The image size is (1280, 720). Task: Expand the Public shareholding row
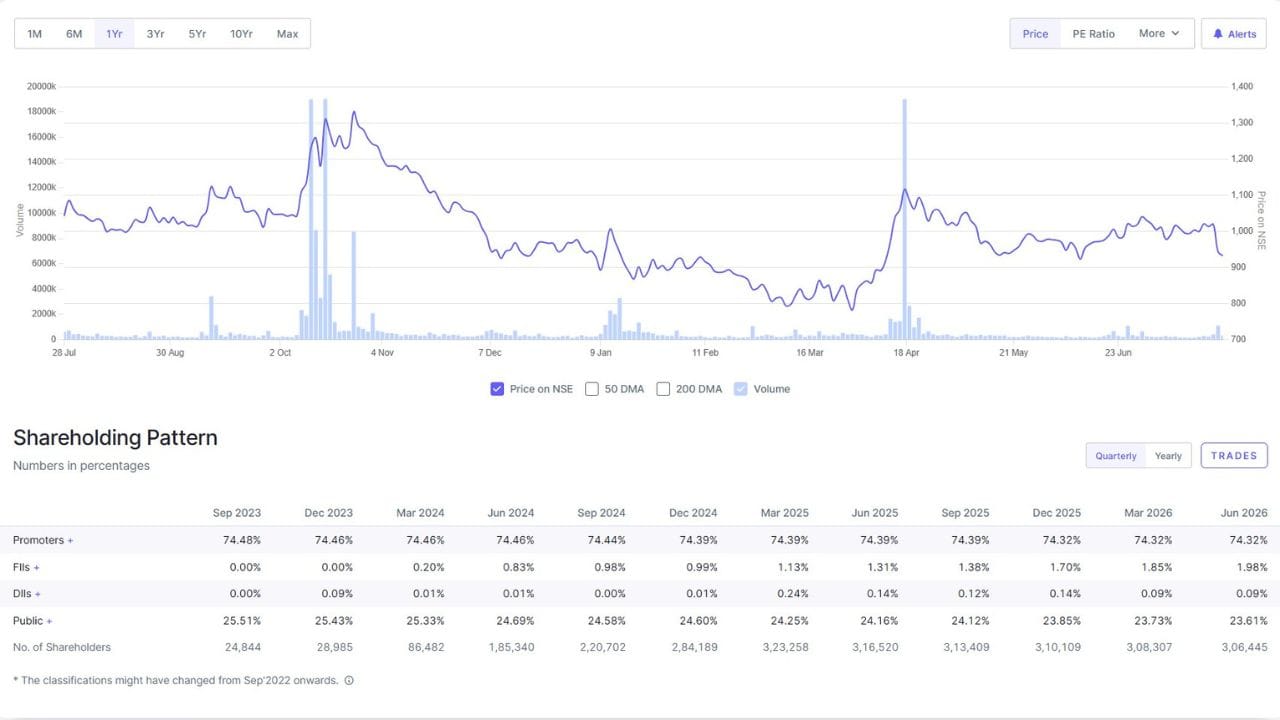[x=33, y=621]
